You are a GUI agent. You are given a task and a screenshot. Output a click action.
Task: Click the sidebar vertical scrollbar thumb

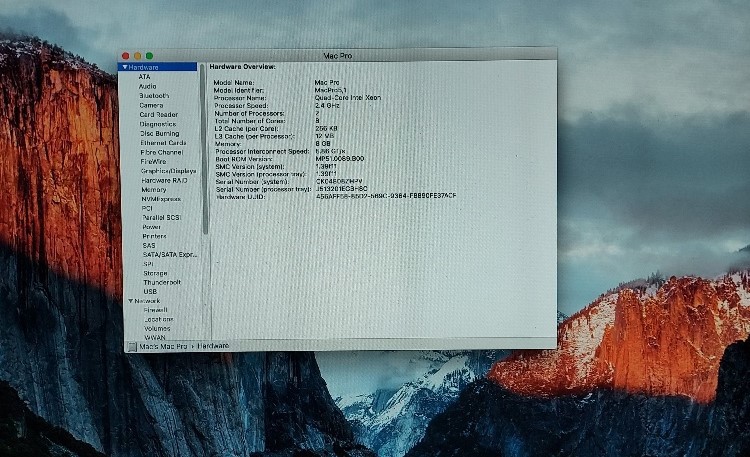(204, 149)
